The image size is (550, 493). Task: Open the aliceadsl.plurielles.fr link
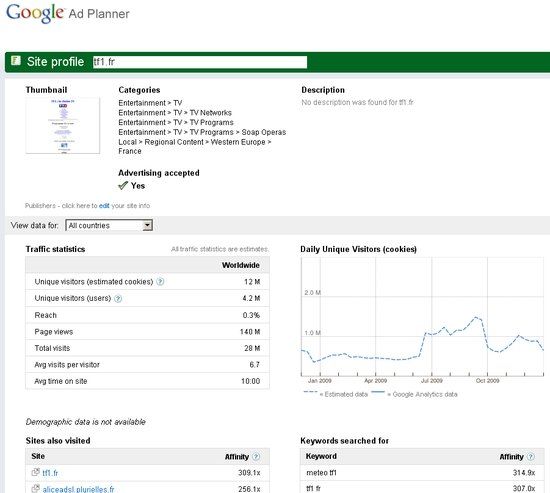[x=79, y=489]
